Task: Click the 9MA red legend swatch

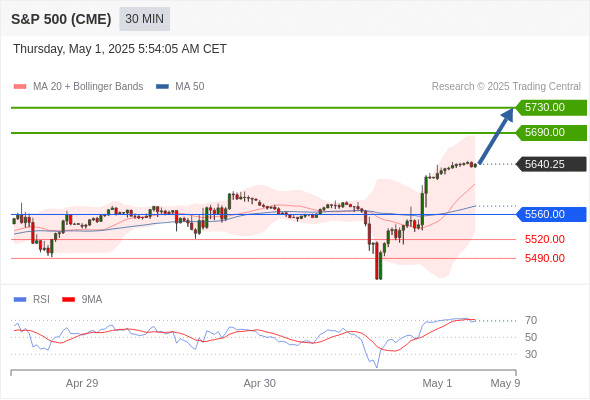Action: coord(68,300)
